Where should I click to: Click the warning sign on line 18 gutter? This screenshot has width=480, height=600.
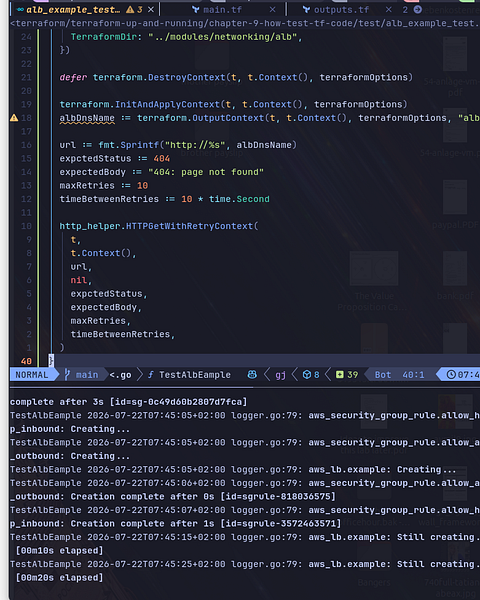[14, 118]
